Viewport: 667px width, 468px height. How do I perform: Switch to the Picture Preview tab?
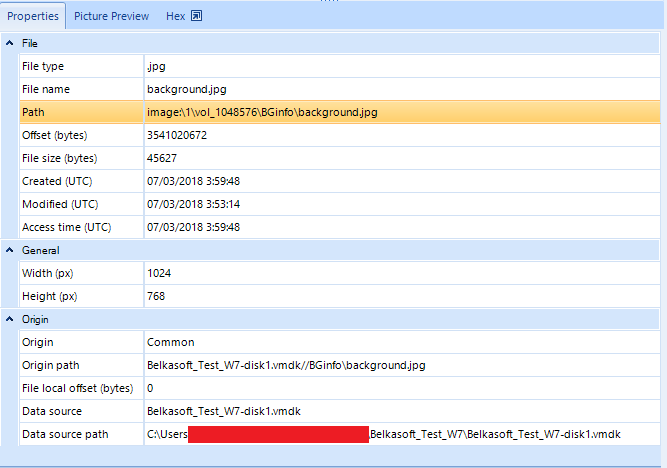pos(111,16)
